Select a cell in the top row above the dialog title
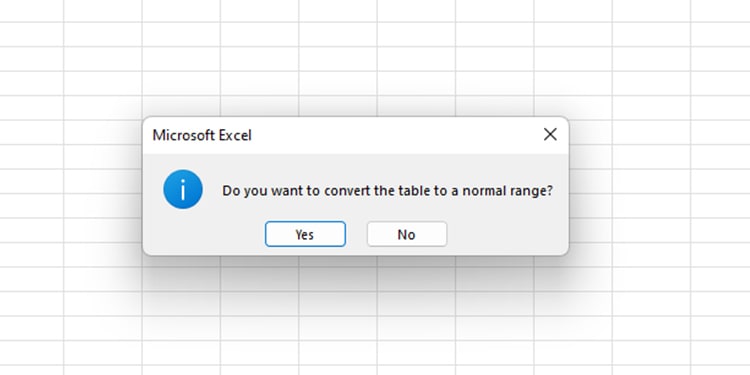The width and height of the screenshot is (750, 375). tap(181, 10)
